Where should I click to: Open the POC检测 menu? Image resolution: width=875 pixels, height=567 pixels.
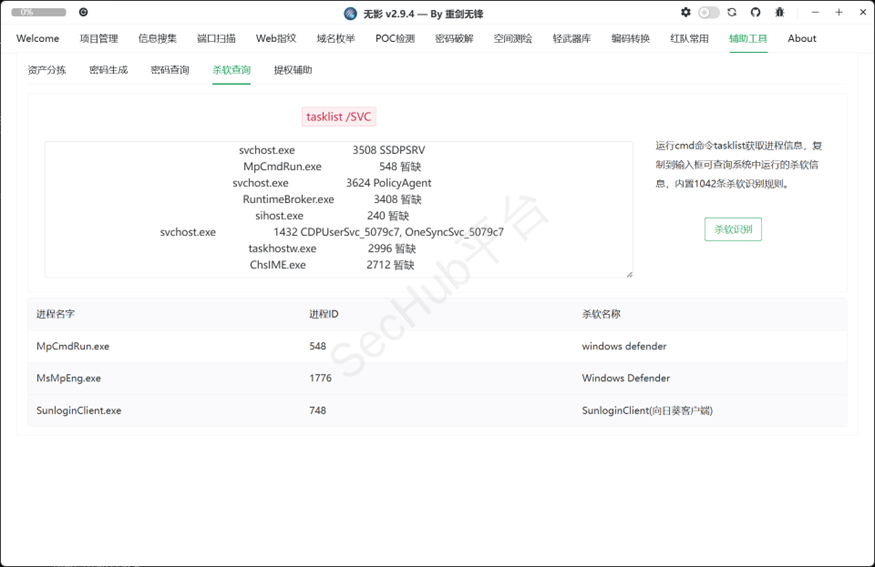click(x=395, y=38)
